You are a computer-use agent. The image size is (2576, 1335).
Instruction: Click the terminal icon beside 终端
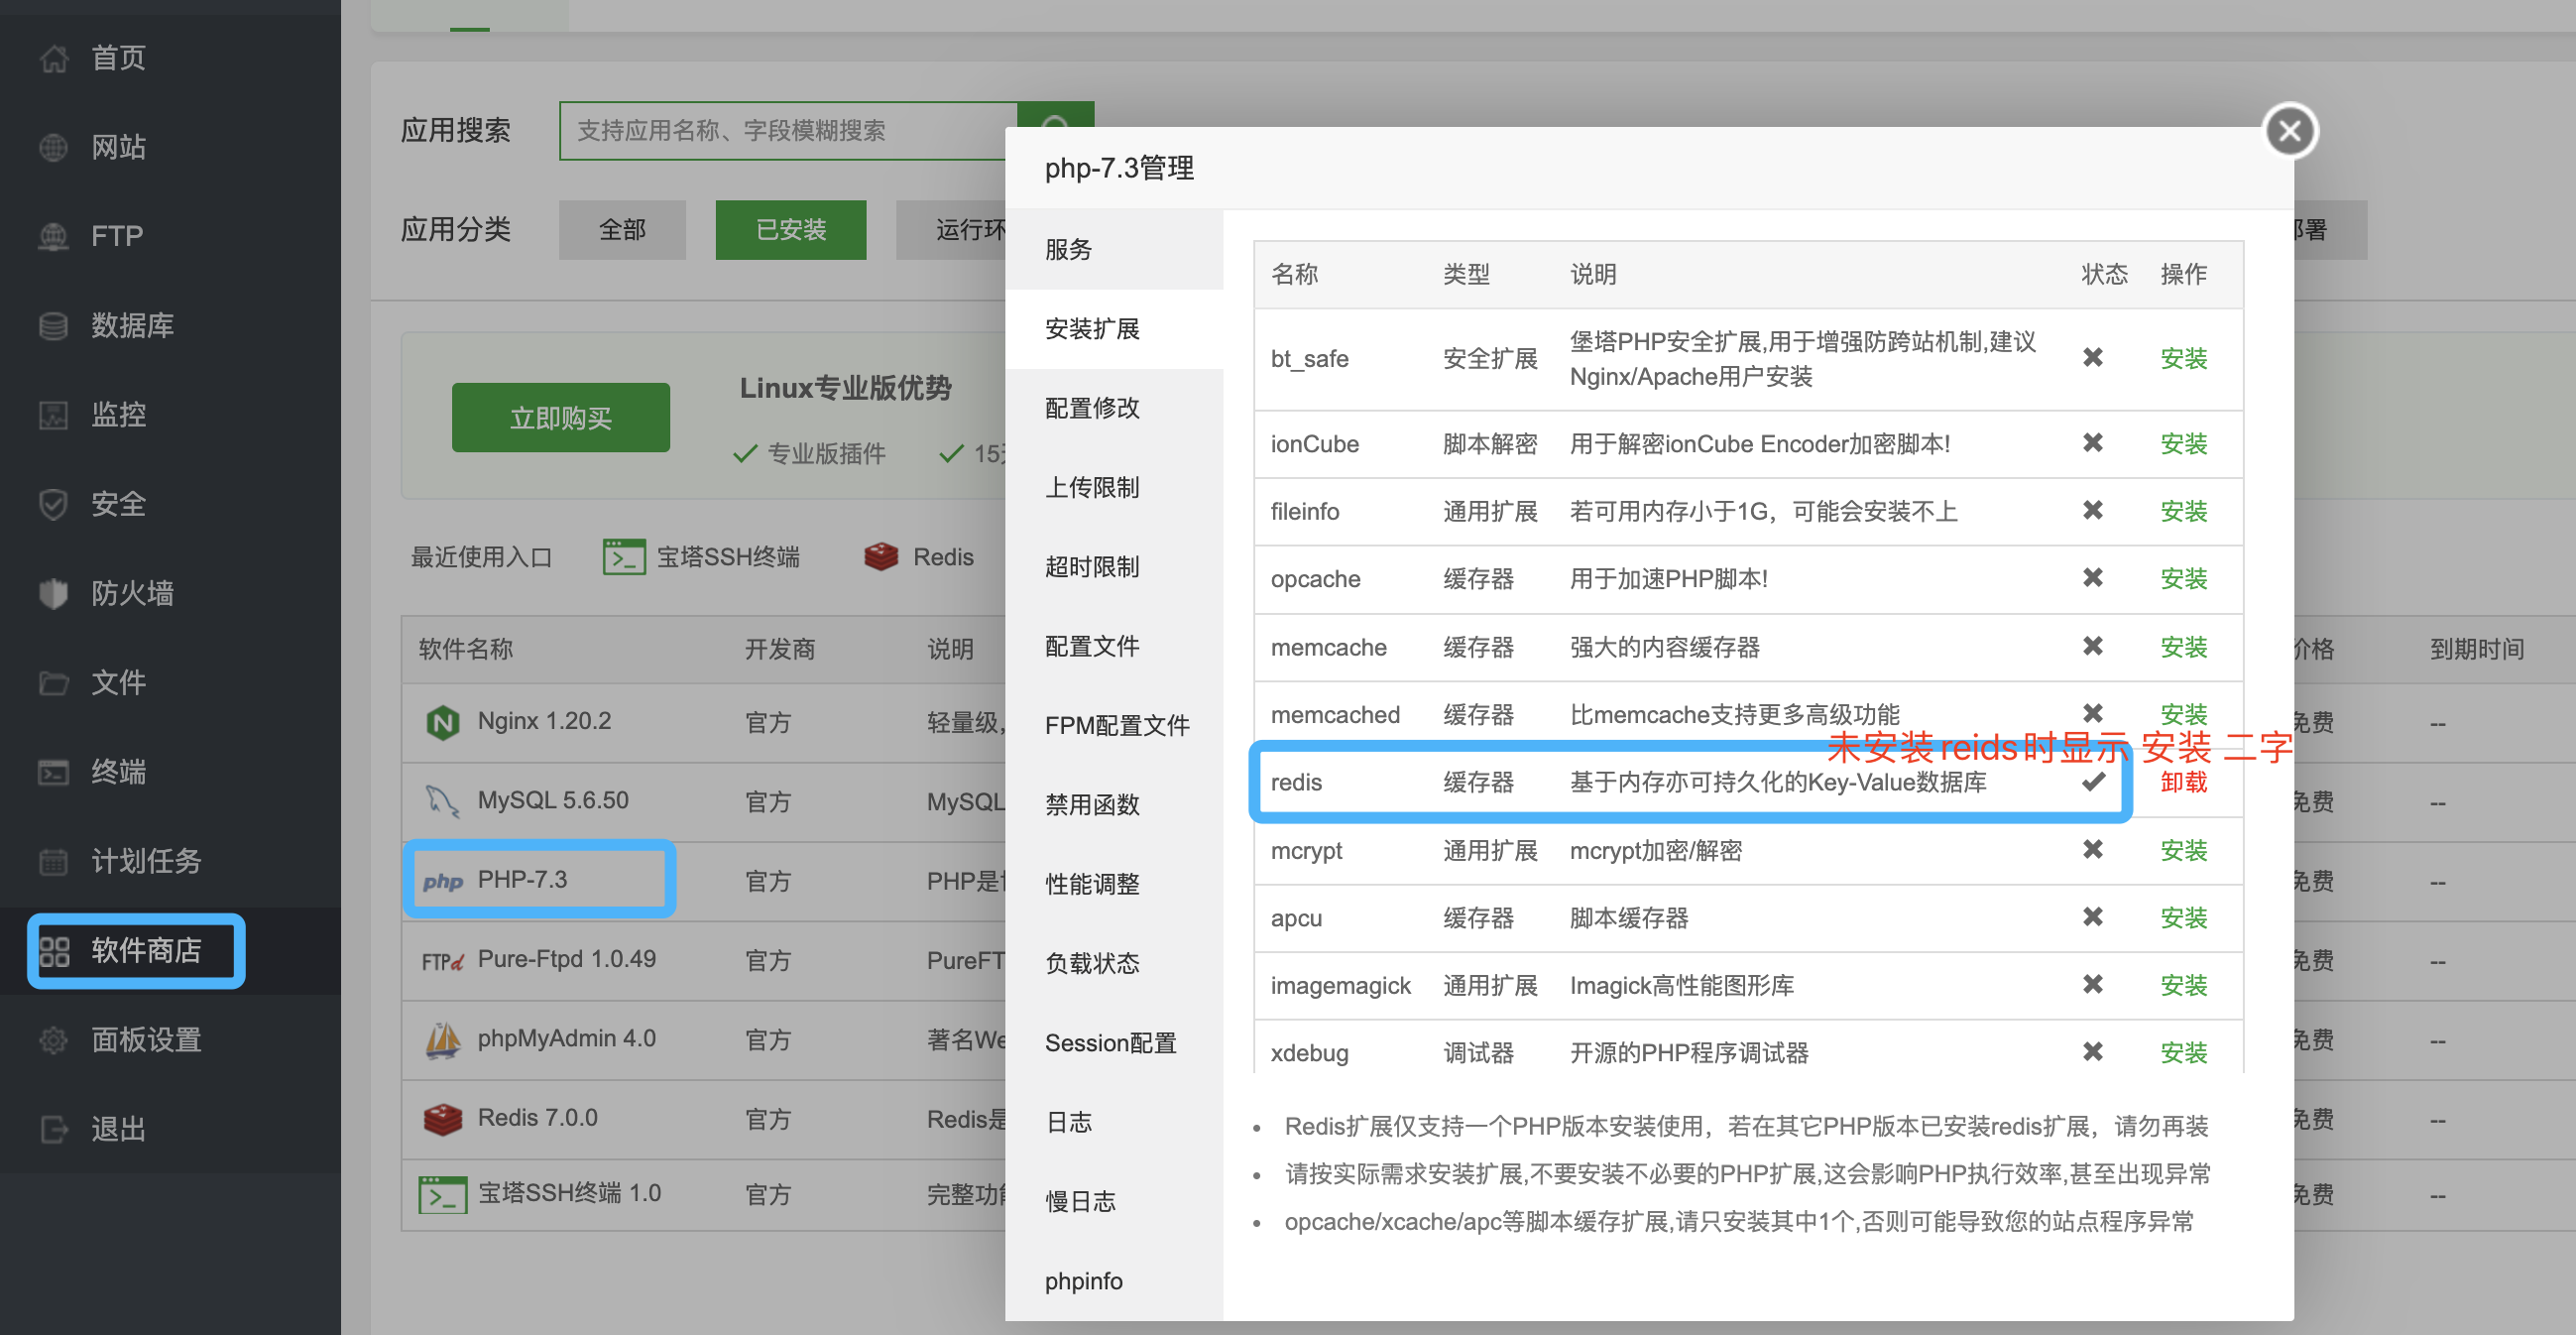click(x=54, y=773)
